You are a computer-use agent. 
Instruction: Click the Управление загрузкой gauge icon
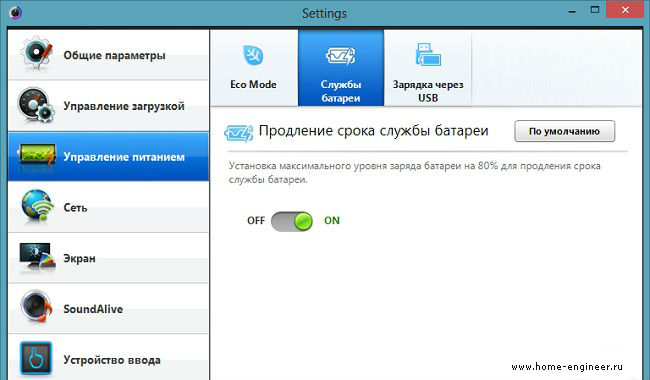[36, 105]
